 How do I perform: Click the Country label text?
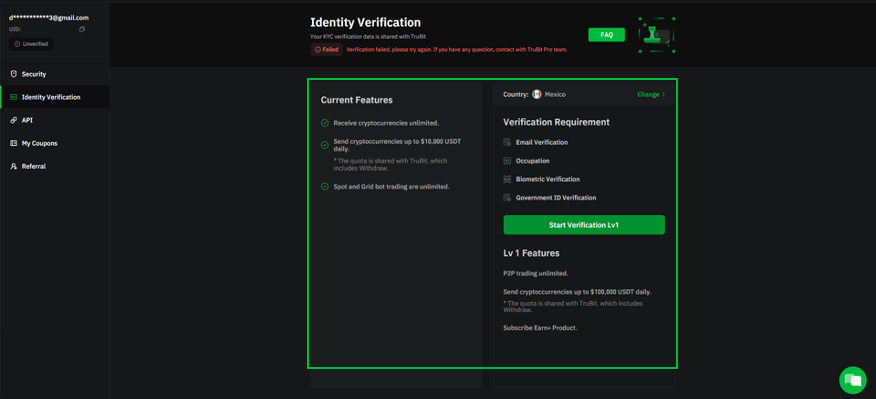coord(516,94)
